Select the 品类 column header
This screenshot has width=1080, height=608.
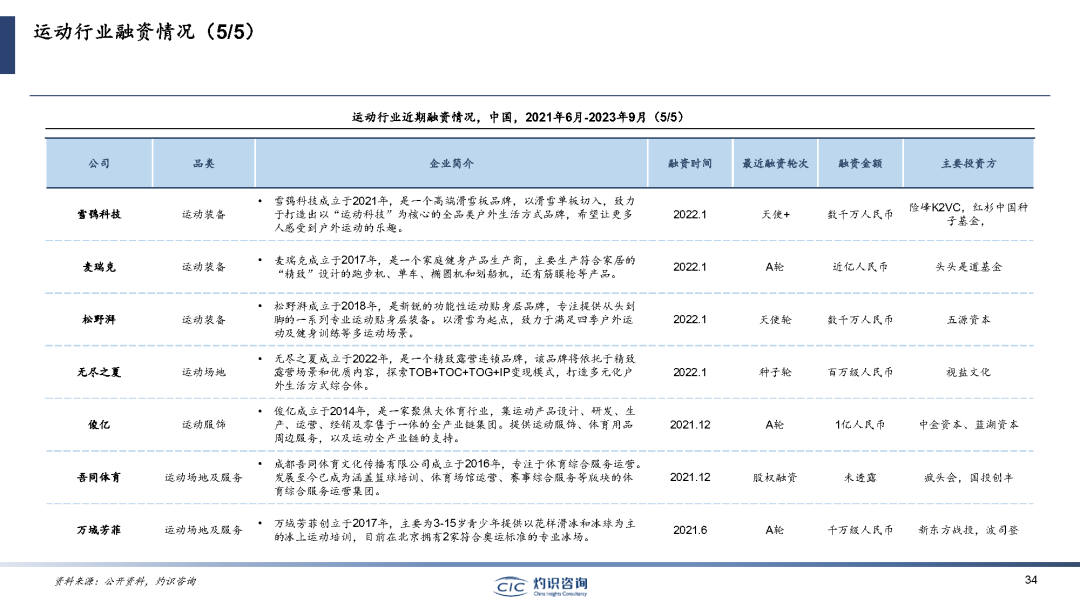point(203,164)
